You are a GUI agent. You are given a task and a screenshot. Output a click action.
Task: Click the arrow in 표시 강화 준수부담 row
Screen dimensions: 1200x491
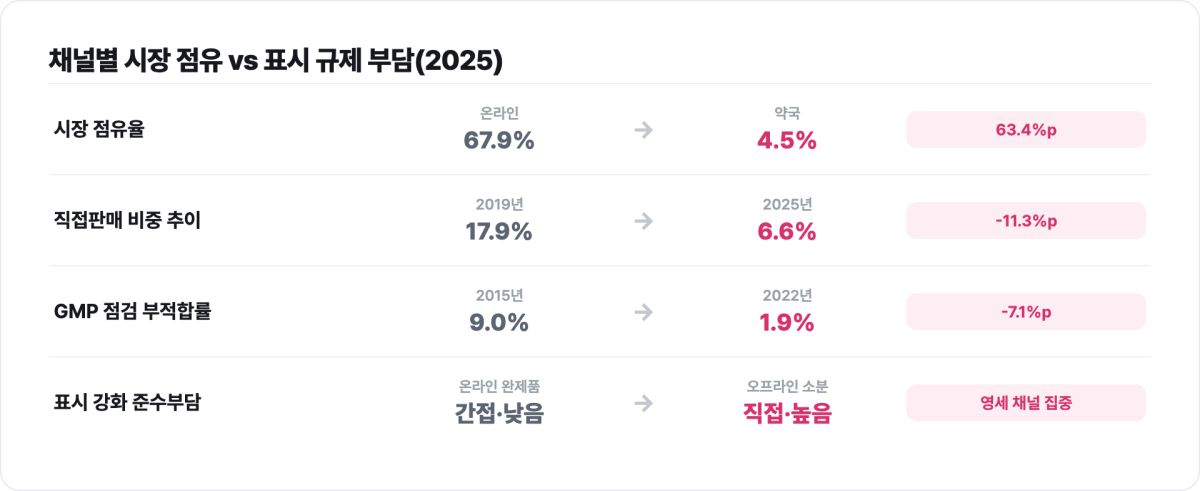click(644, 403)
